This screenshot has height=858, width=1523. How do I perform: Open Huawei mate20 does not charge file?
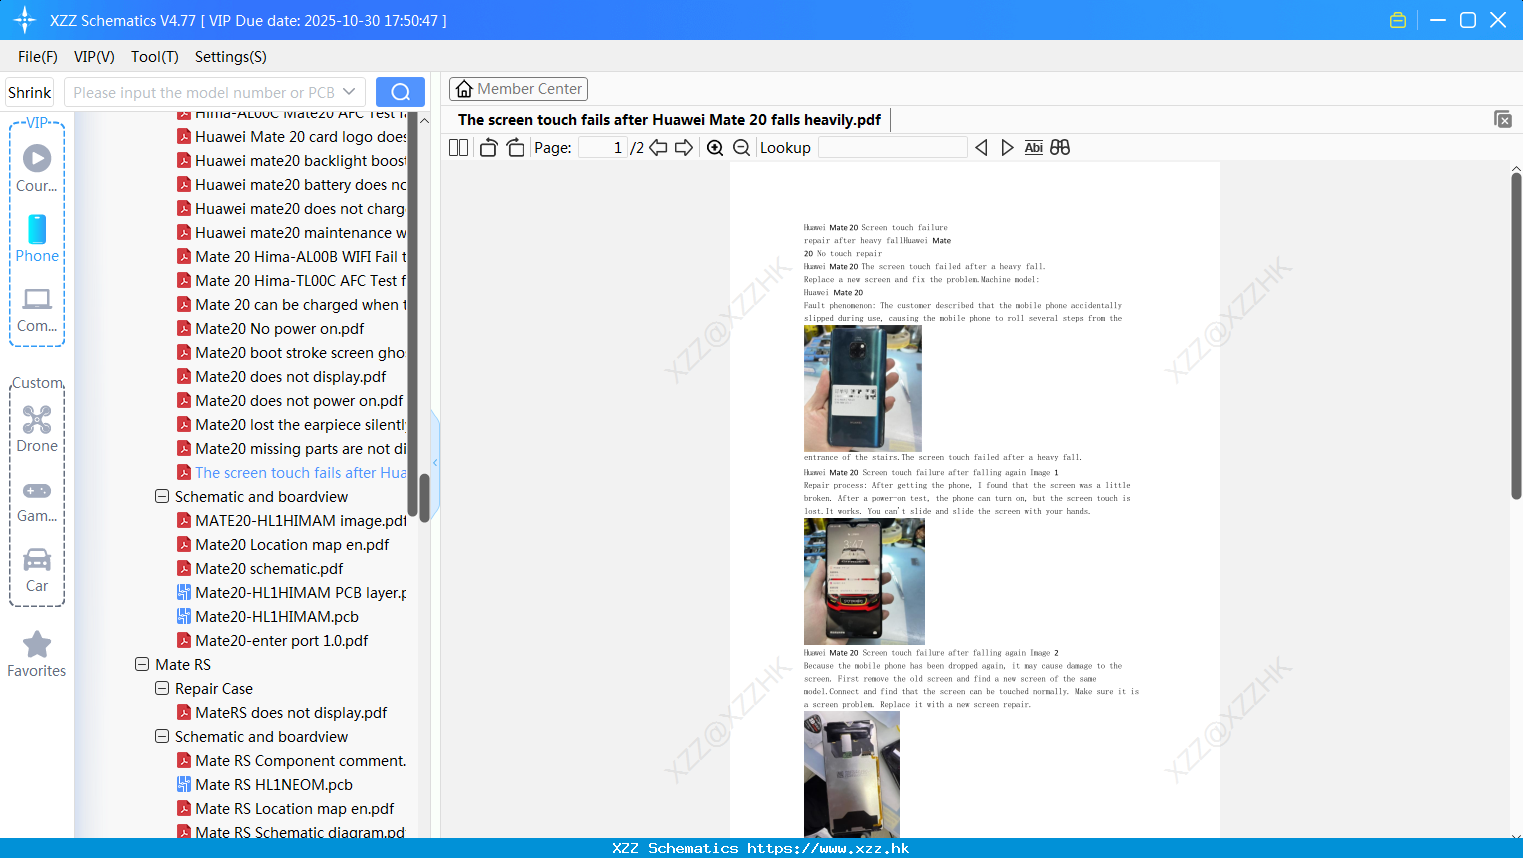[292, 209]
